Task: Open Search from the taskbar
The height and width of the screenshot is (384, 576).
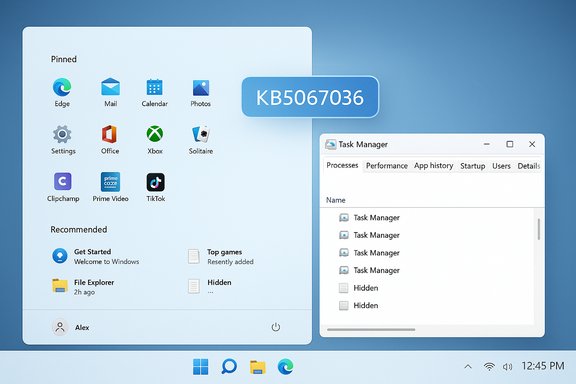Action: coord(229,366)
